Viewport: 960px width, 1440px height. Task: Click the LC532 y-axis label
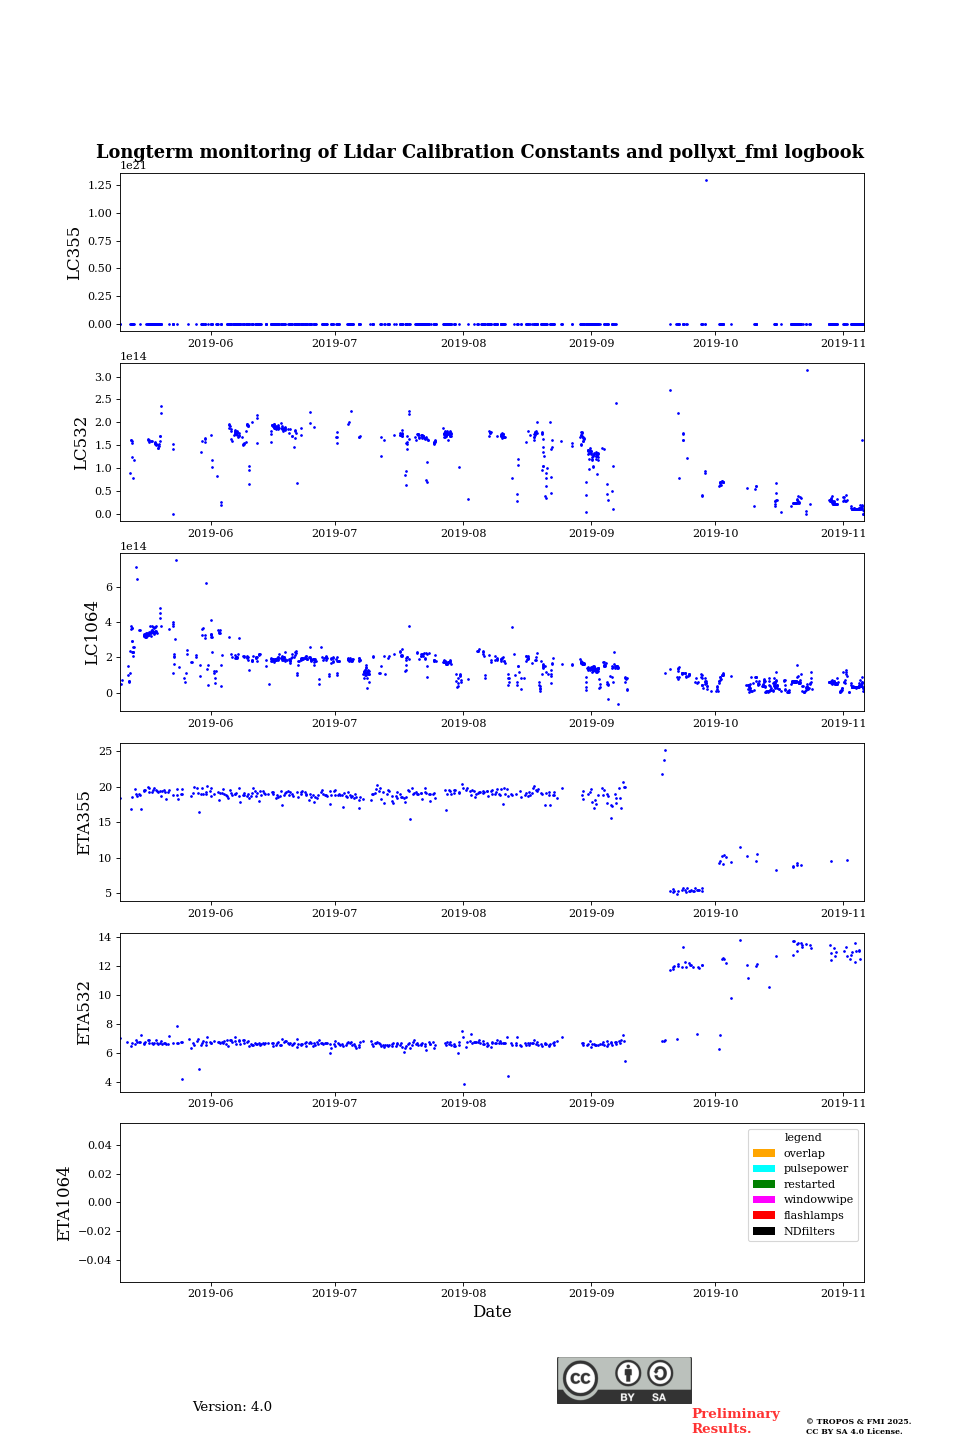(81, 443)
